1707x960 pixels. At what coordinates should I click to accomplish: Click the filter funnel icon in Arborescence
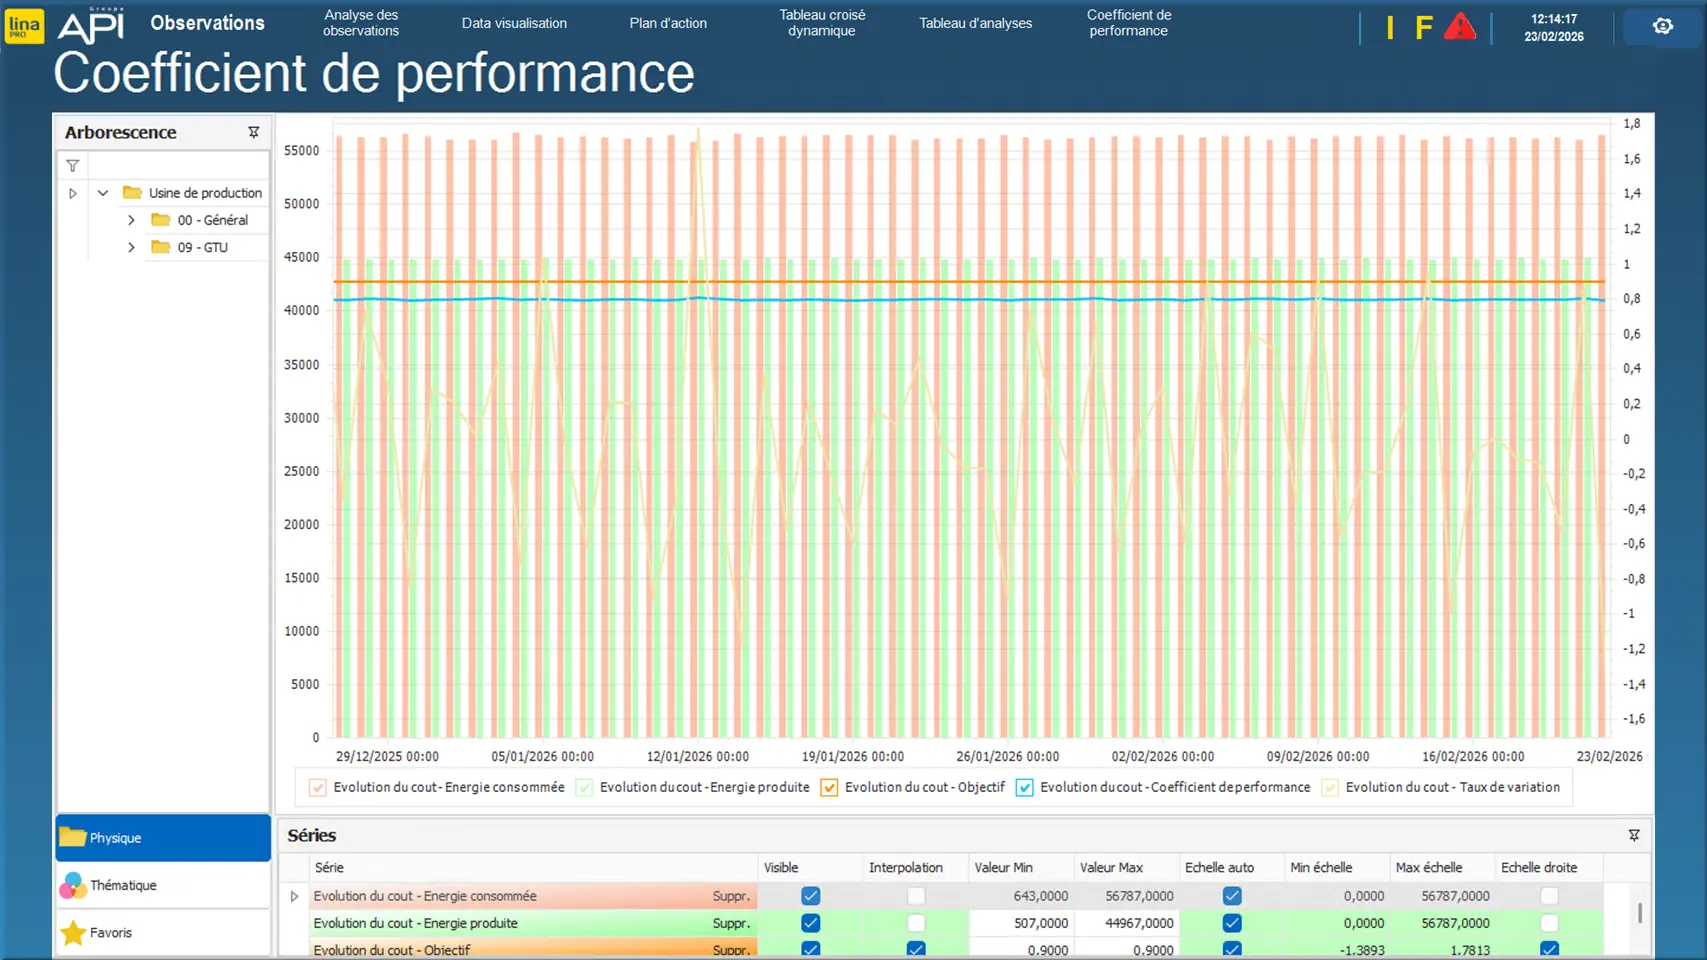pyautogui.click(x=73, y=166)
